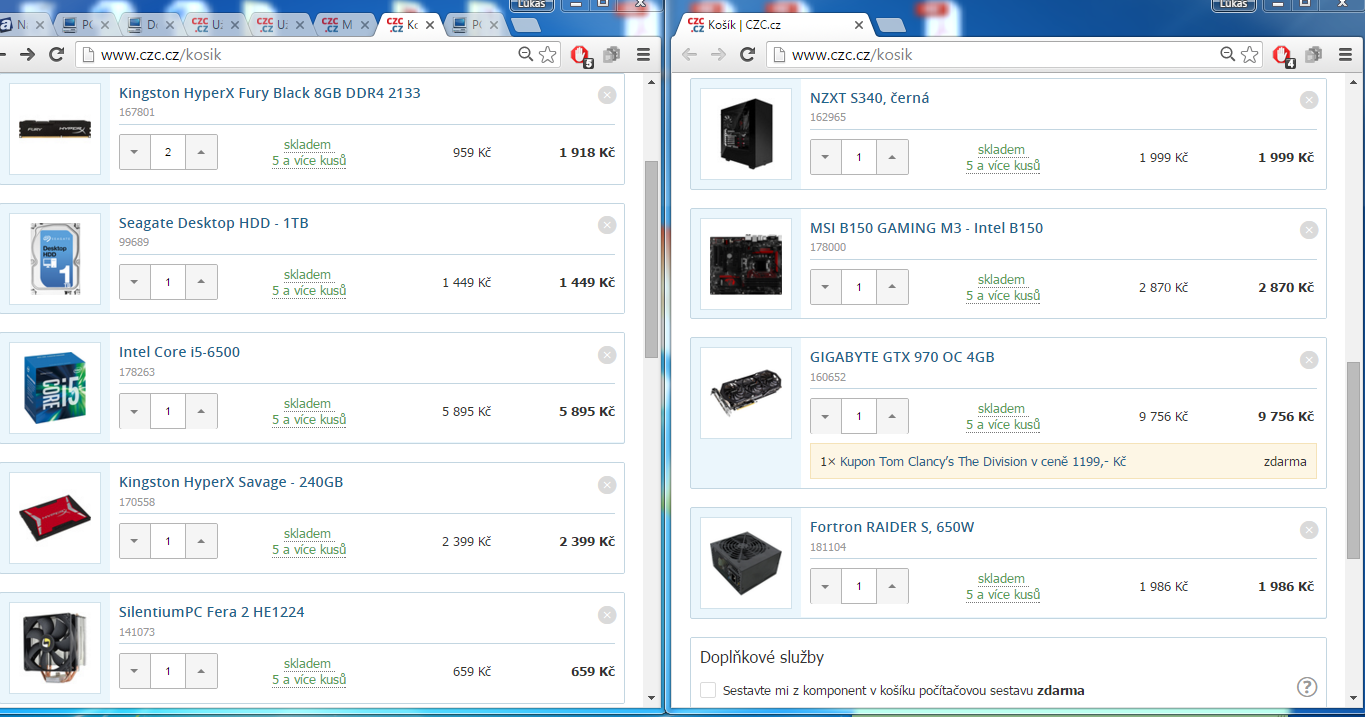Increase quantity of NZXT S340 case
Viewport: 1365px width, 717px height.
(x=892, y=157)
